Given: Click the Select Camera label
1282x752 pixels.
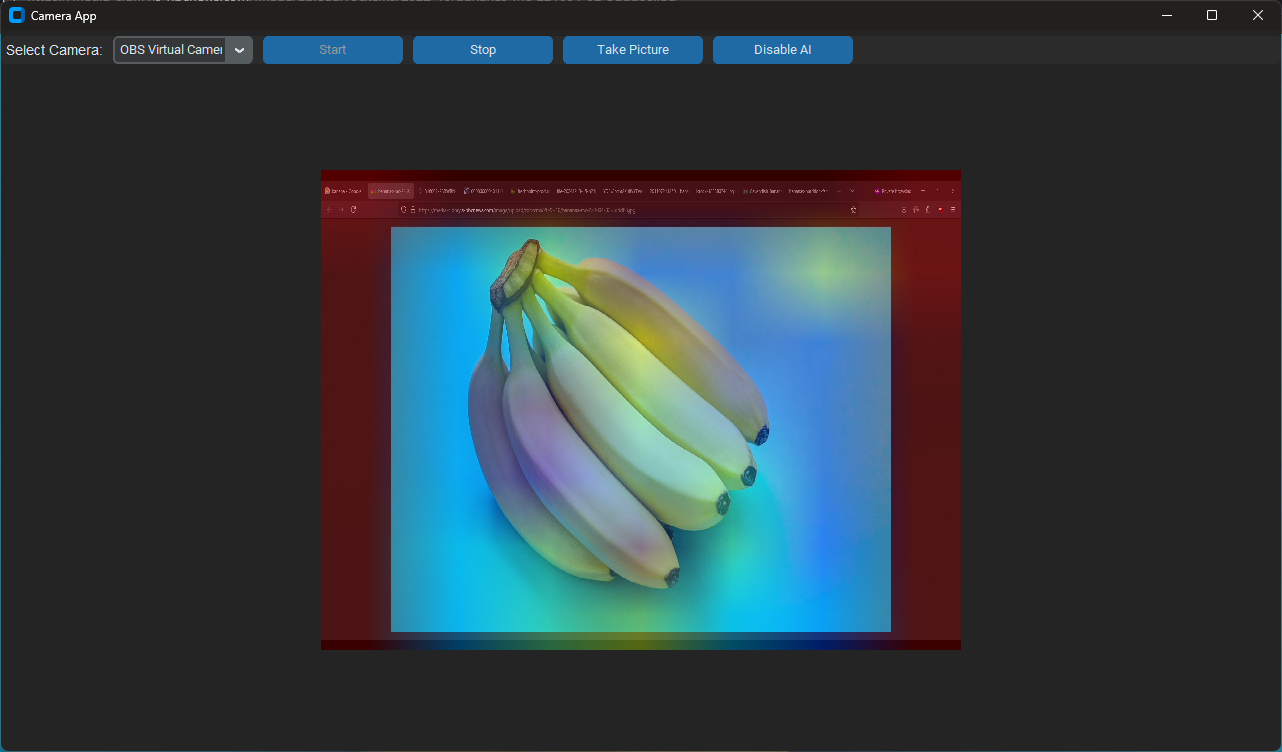Looking at the screenshot, I should click(54, 50).
